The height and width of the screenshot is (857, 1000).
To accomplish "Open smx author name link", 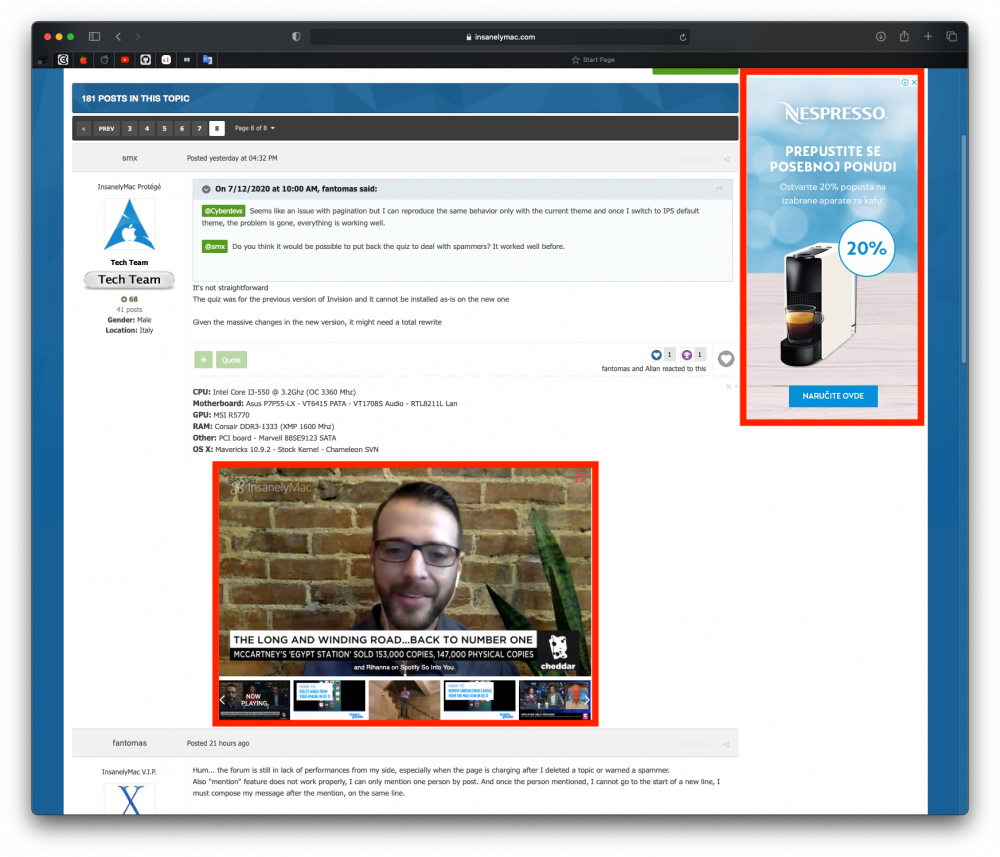I will point(129,158).
